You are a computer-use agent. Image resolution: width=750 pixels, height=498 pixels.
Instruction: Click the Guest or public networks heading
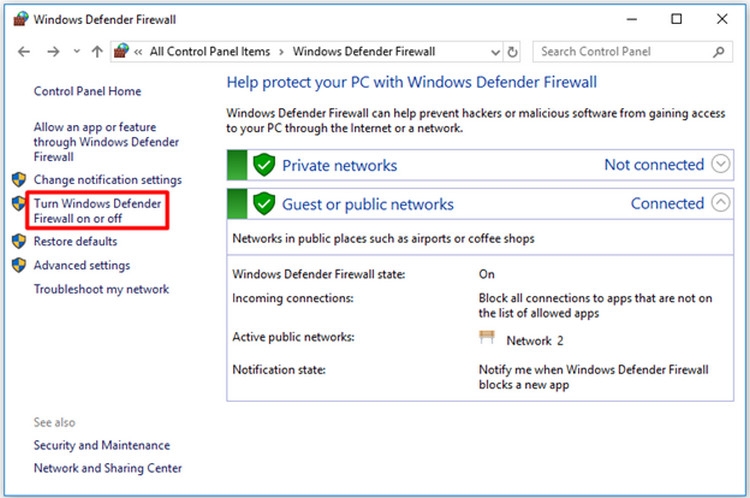(x=368, y=205)
